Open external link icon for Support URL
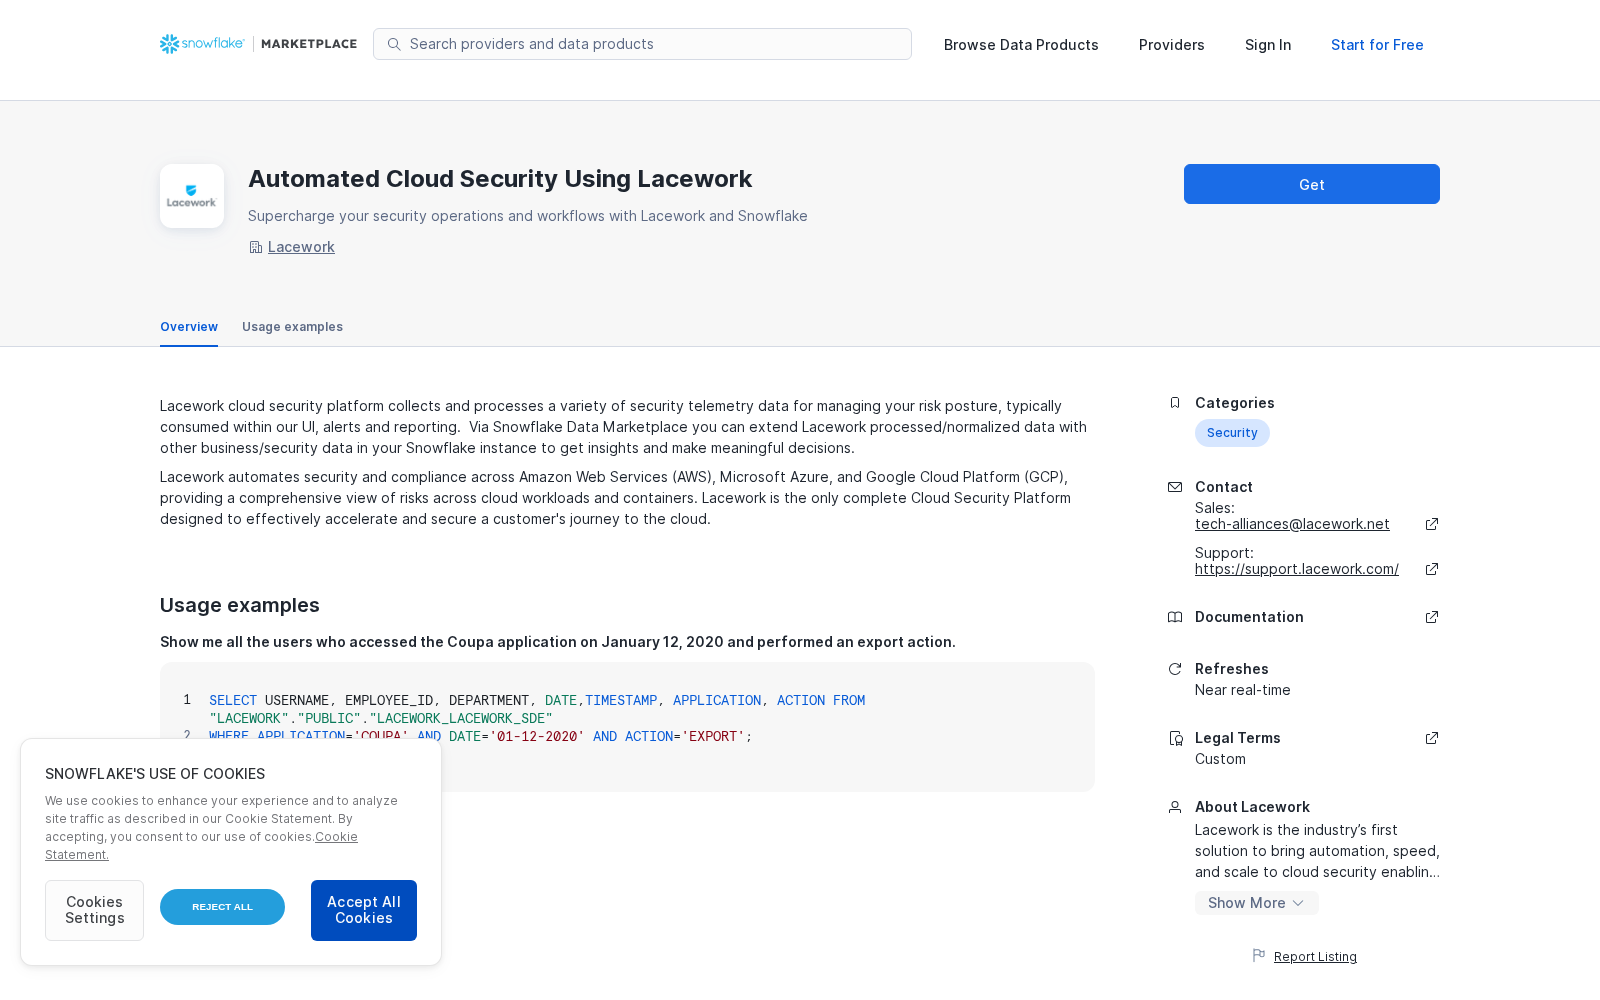 coord(1432,569)
